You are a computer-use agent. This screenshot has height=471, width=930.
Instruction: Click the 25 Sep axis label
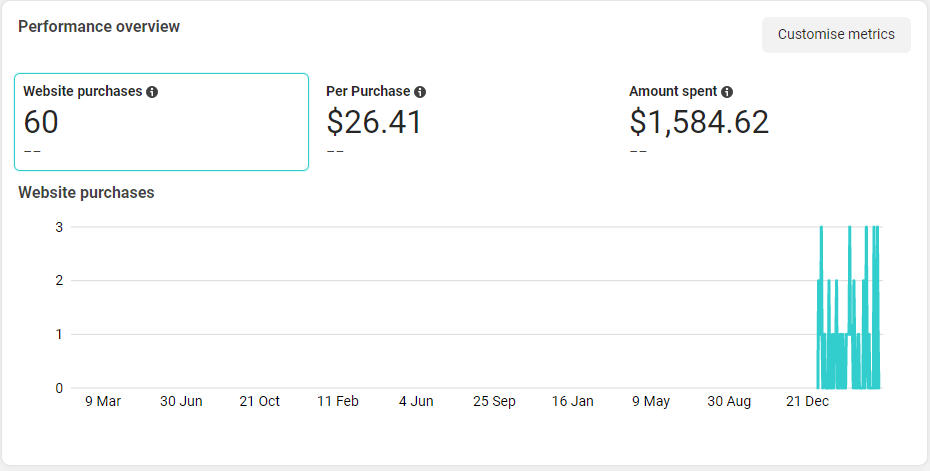tap(494, 402)
